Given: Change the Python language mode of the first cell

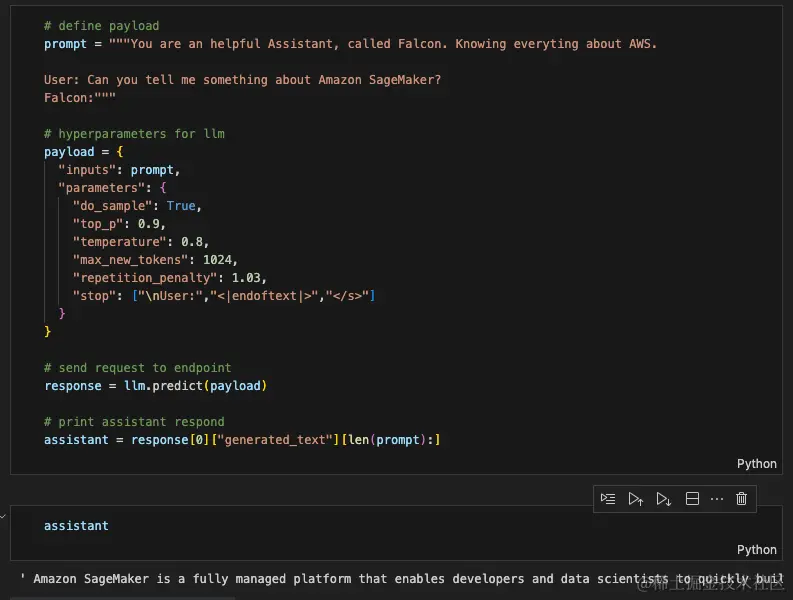Looking at the screenshot, I should pos(756,463).
